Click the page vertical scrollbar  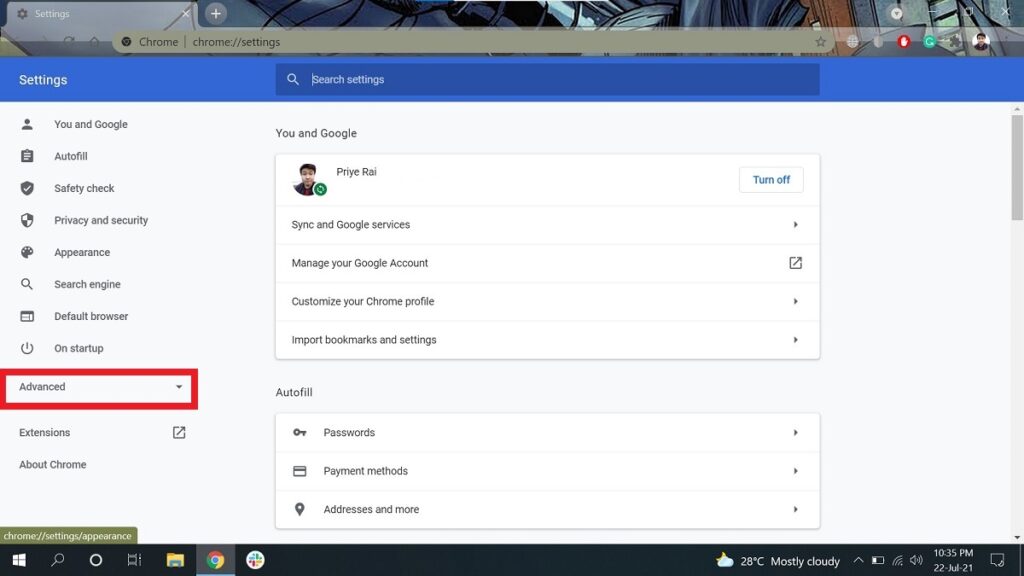1017,170
